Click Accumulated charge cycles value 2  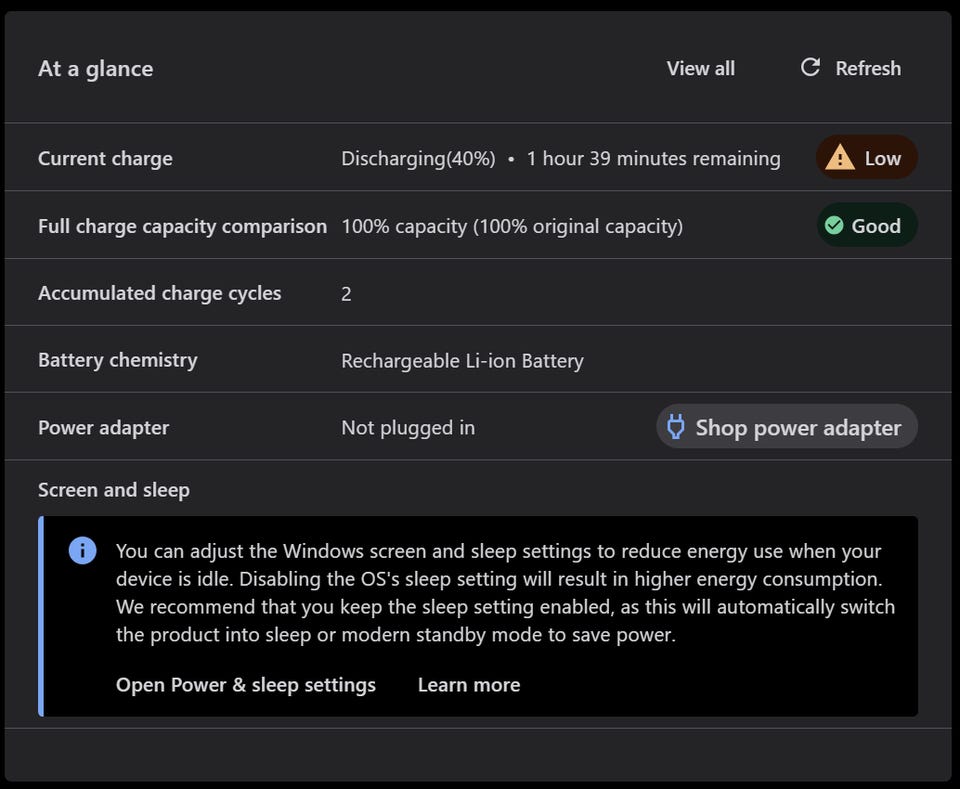pos(346,293)
